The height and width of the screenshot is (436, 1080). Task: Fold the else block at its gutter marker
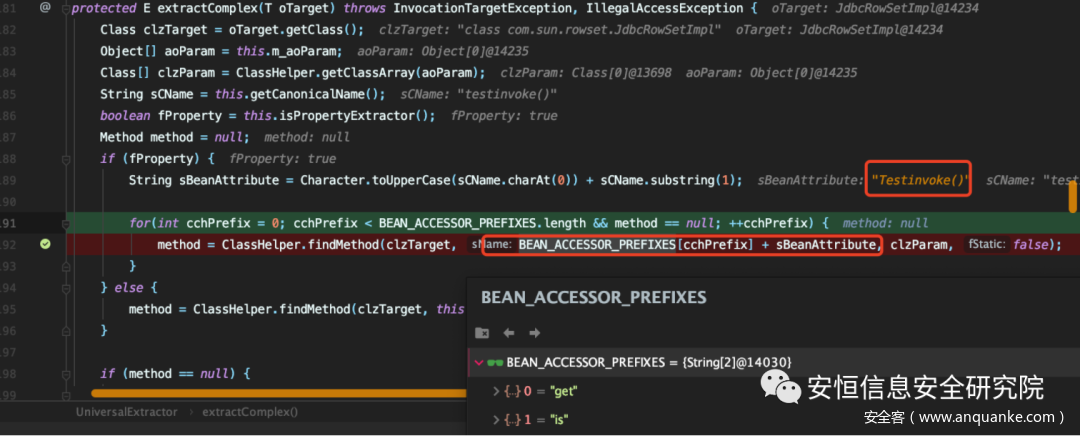click(x=66, y=287)
